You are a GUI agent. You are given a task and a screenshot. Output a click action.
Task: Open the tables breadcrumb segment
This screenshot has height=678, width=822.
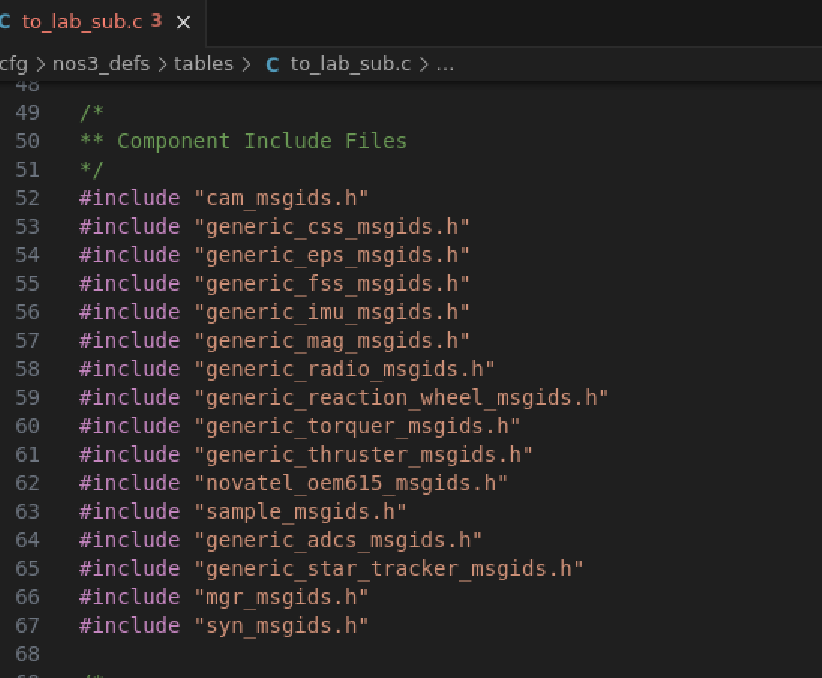coord(203,64)
